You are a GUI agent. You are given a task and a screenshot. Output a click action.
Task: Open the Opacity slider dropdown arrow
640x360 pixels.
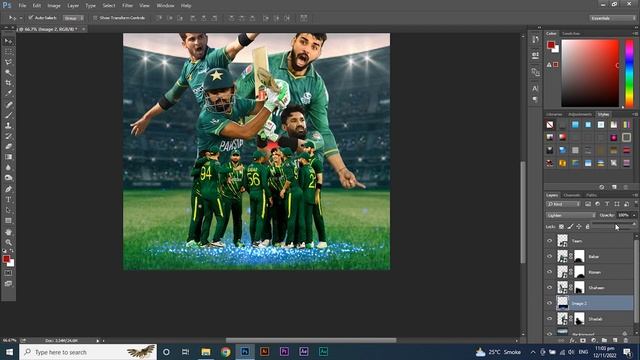click(634, 215)
